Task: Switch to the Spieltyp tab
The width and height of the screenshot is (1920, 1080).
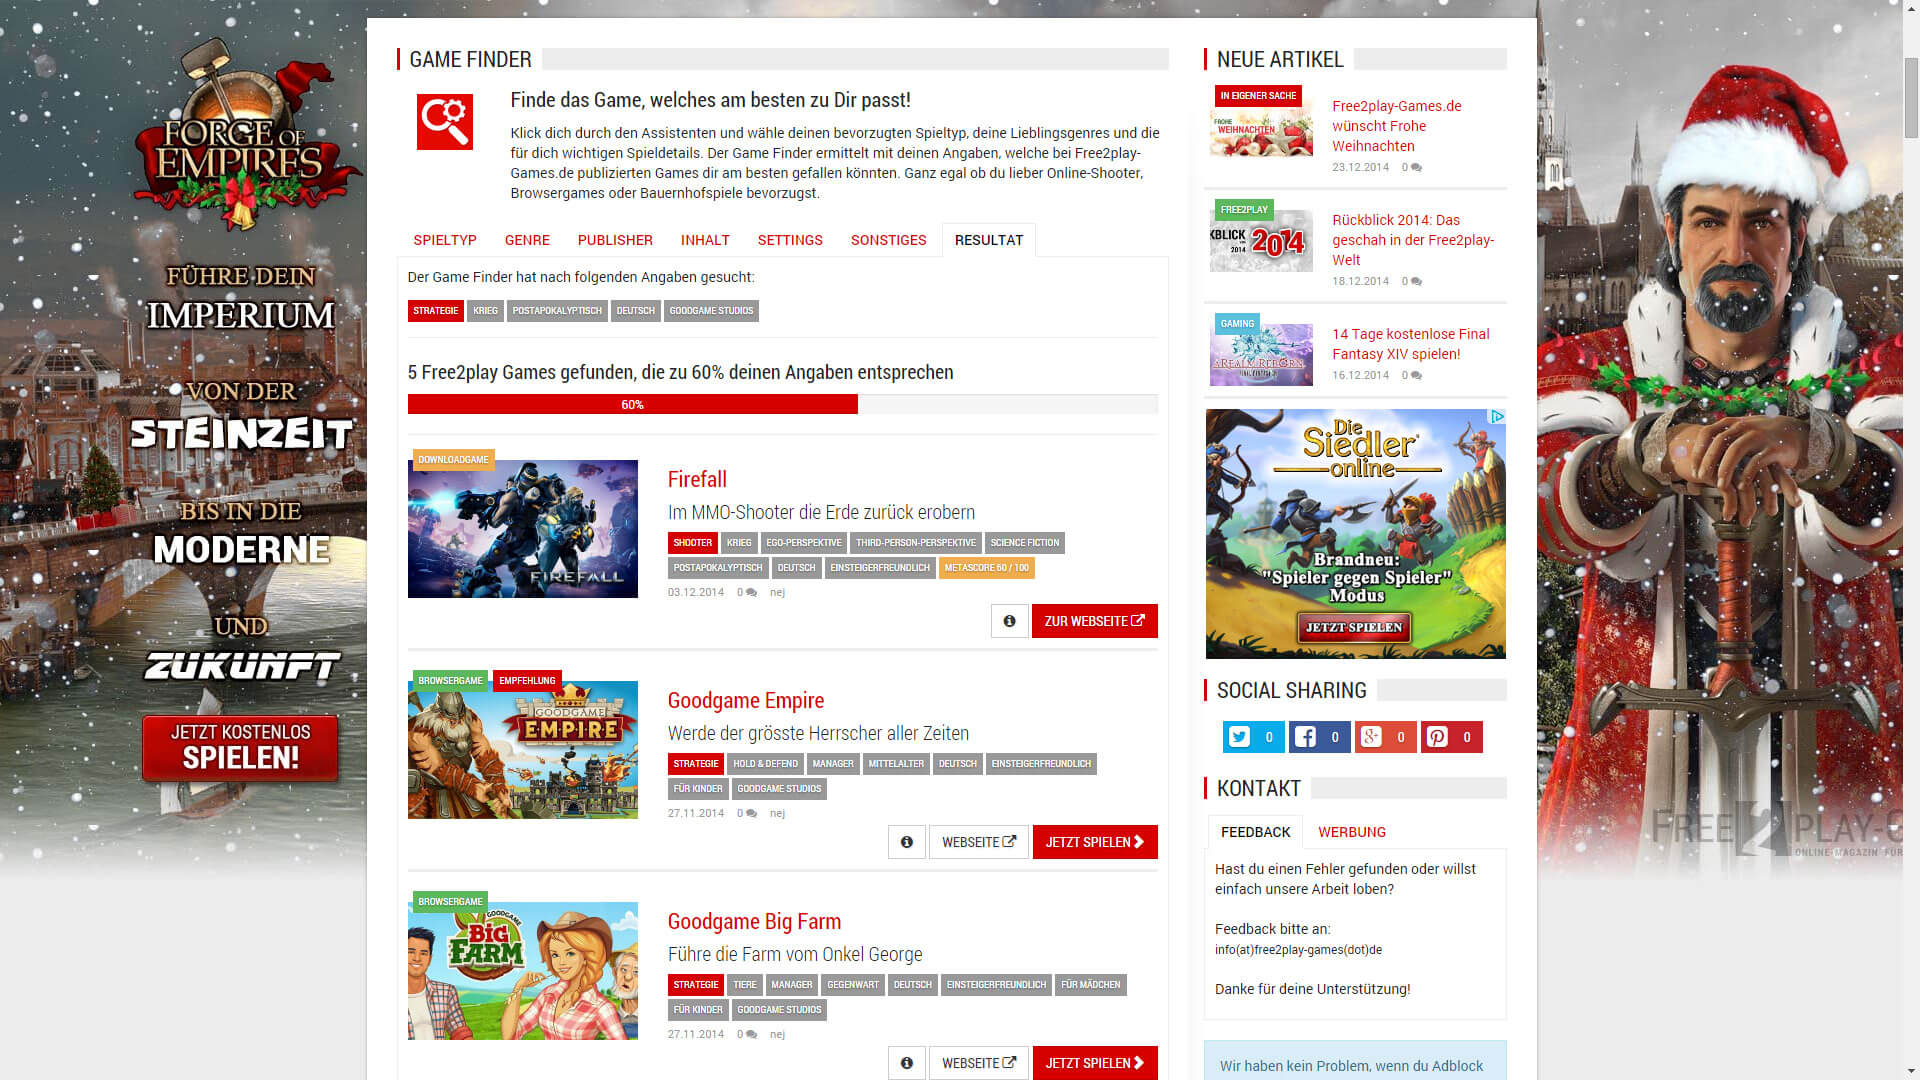Action: point(445,240)
